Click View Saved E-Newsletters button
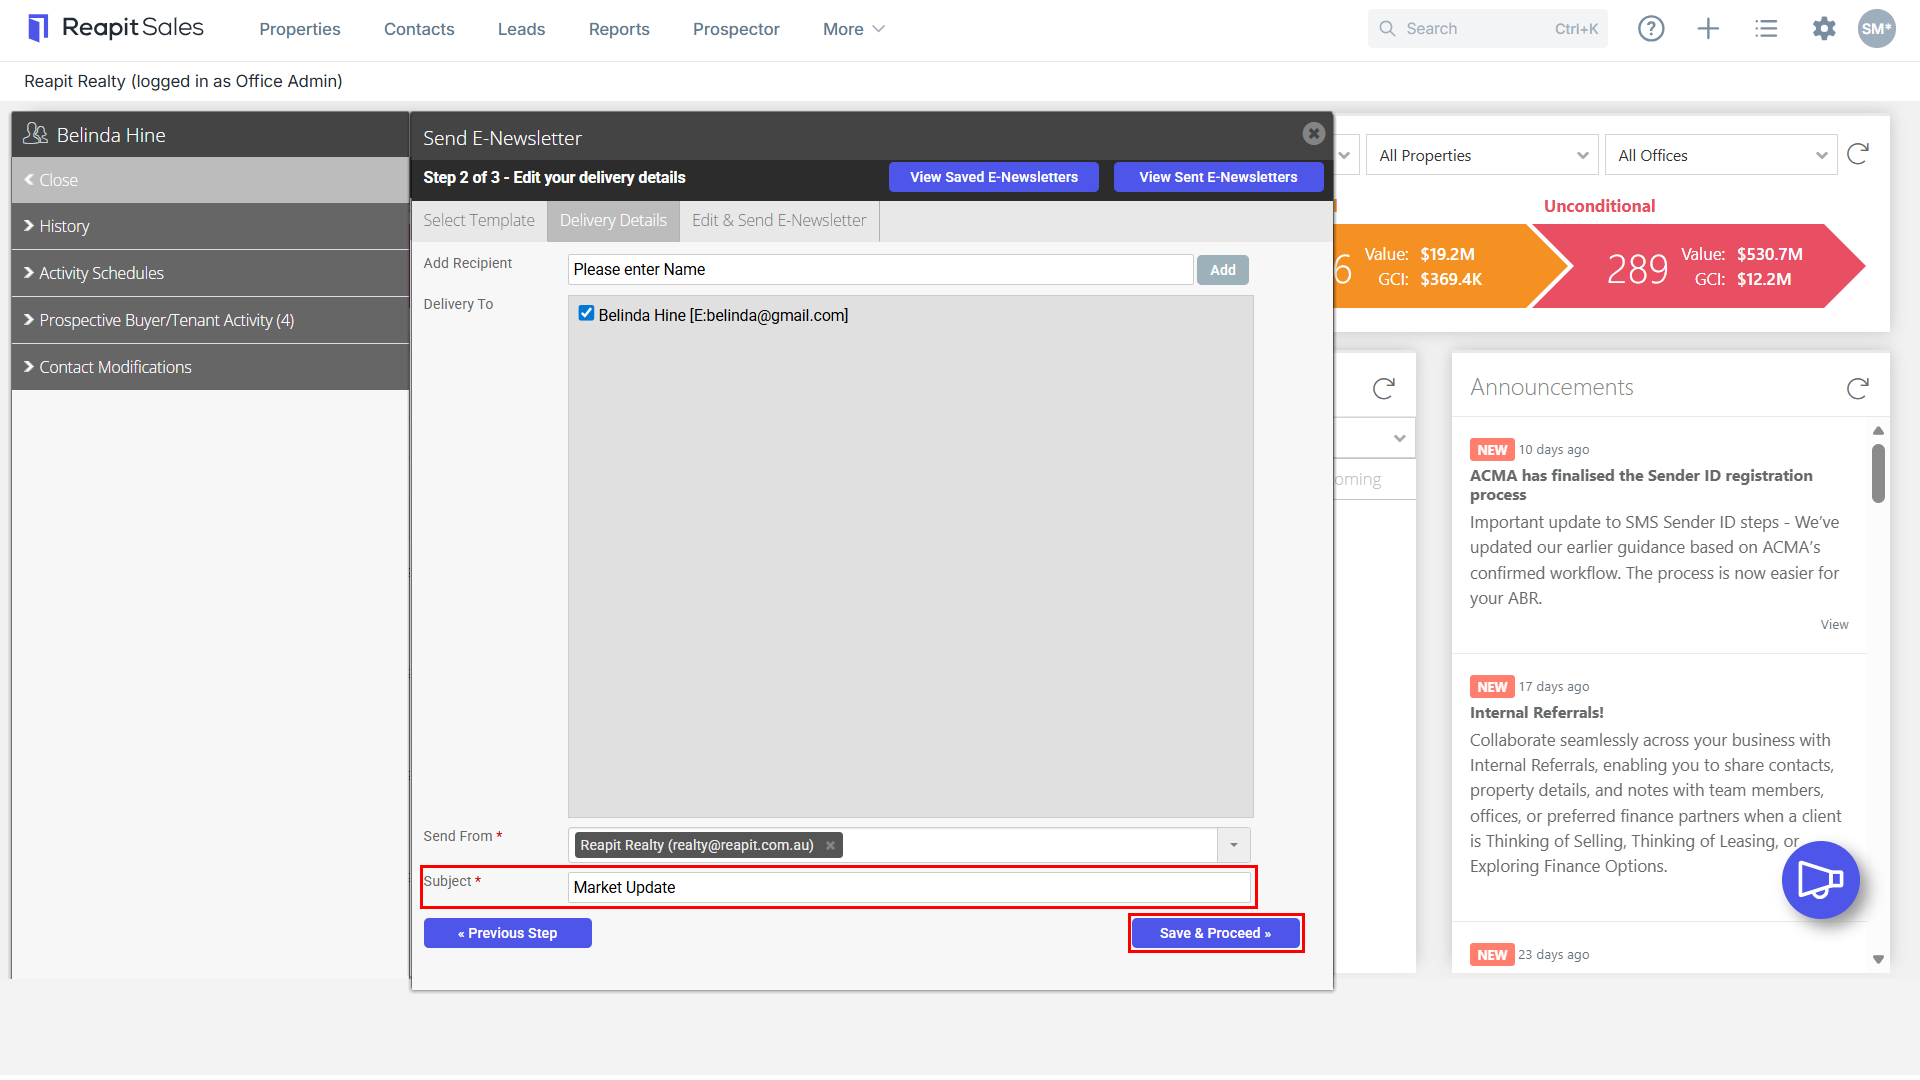Image resolution: width=1920 pixels, height=1080 pixels. point(994,177)
